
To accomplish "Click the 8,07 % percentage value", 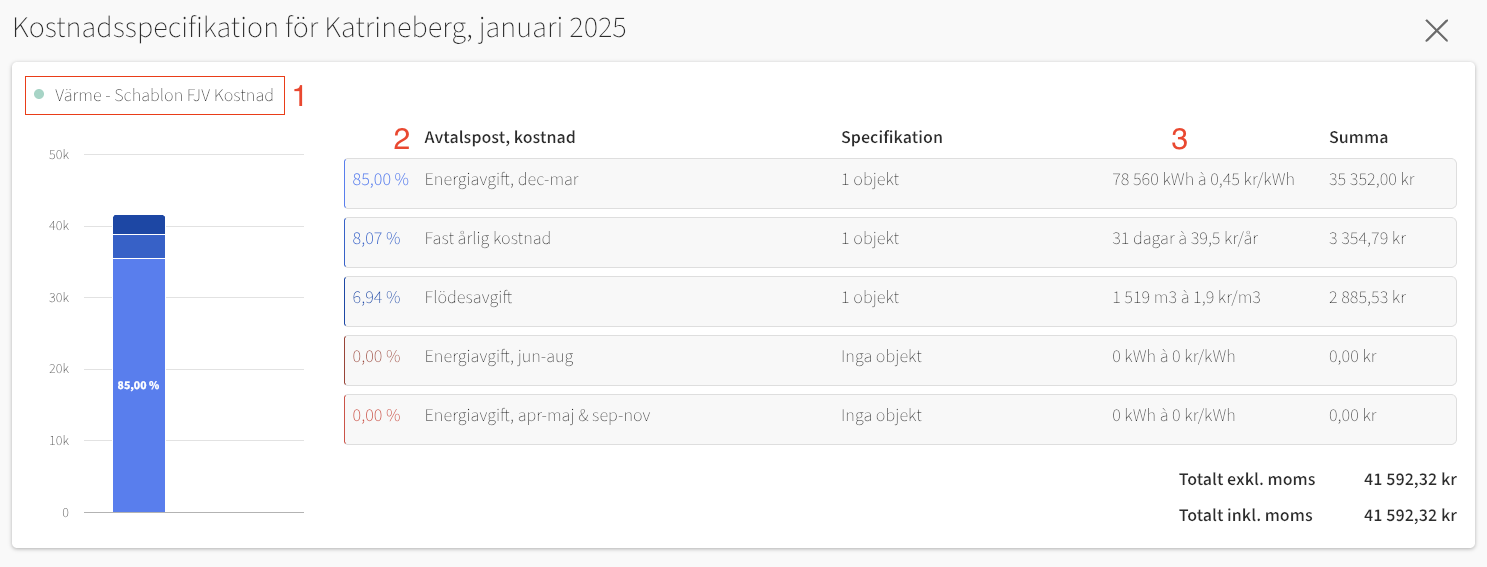I will 376,239.
